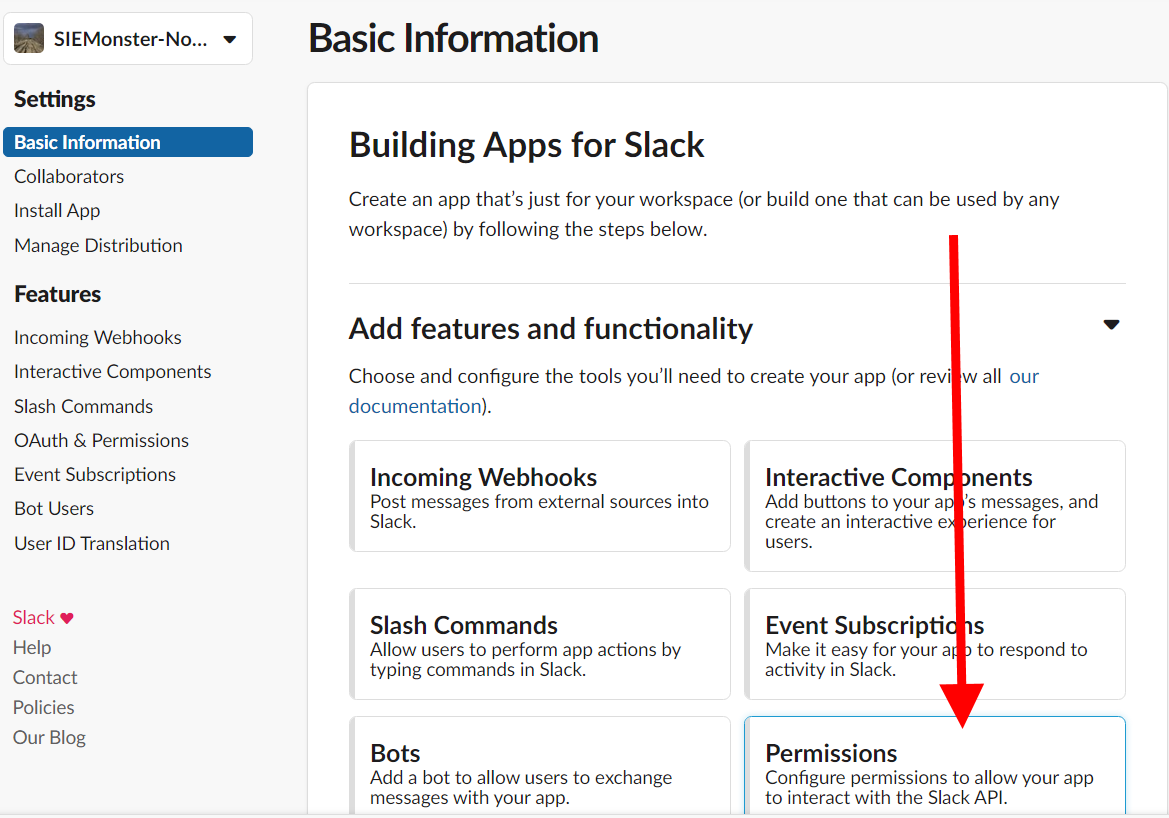
Task: Open the Our Blog footer link
Action: pyautogui.click(x=49, y=737)
